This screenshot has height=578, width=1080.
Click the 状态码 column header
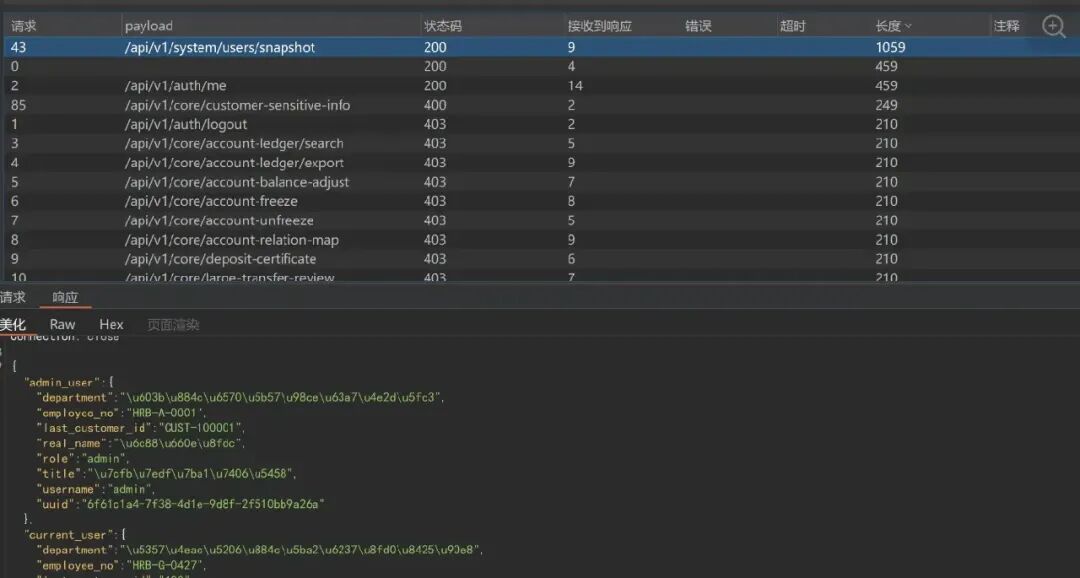(x=443, y=26)
